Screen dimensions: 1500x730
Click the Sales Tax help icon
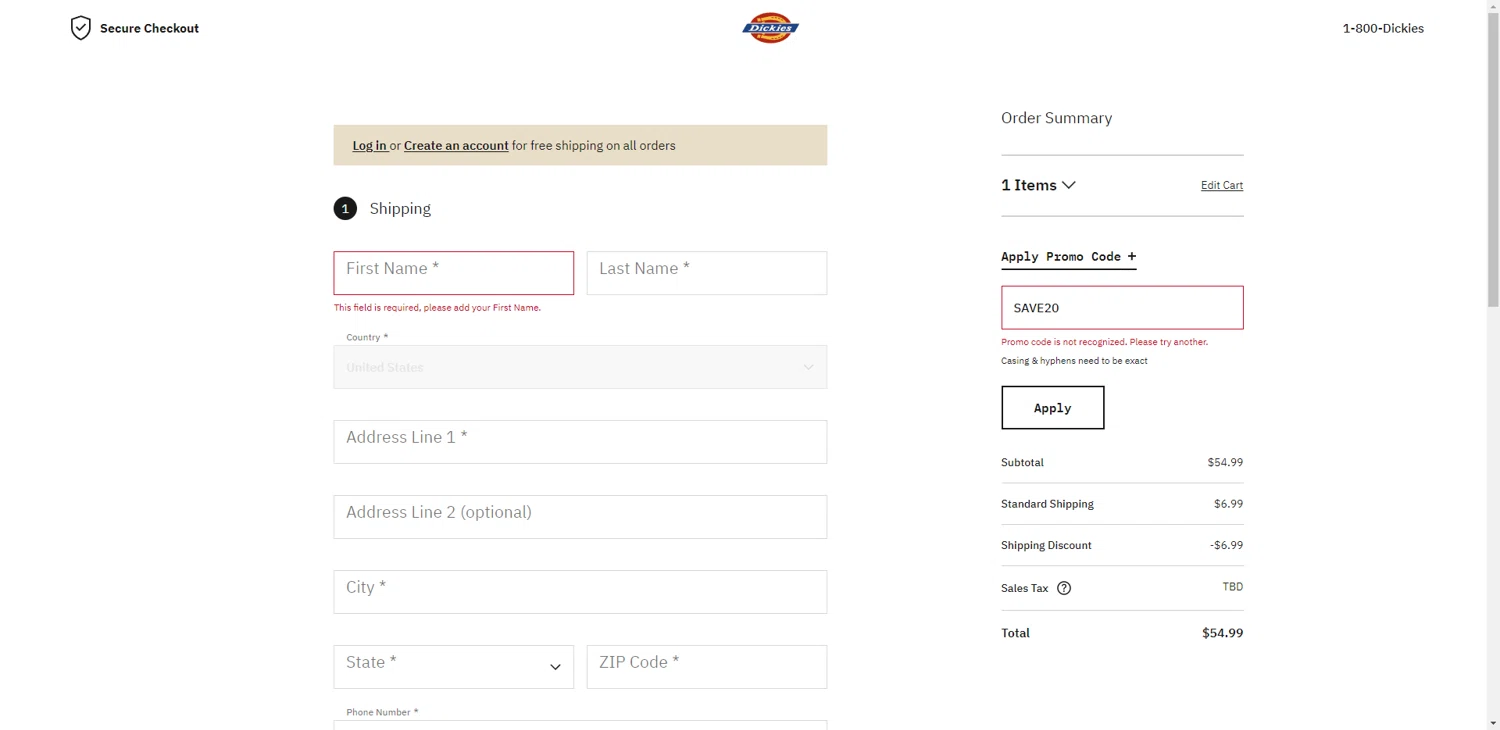[x=1064, y=588]
